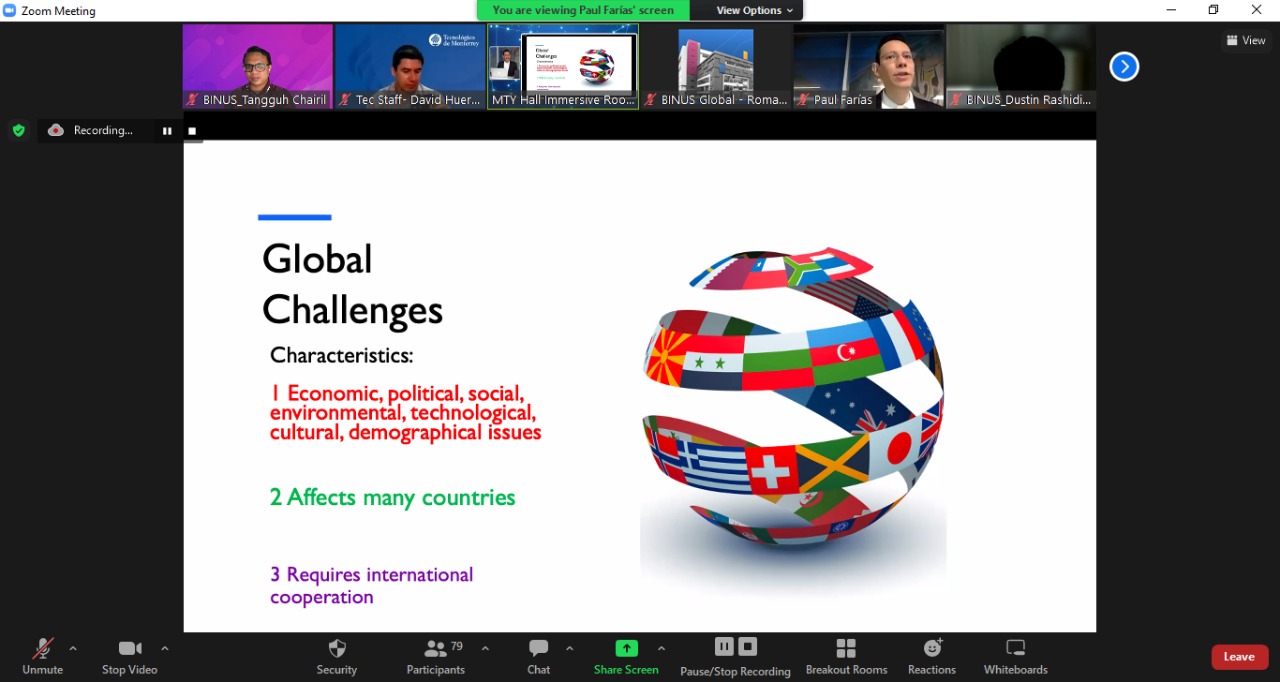Click the green Share Screen icon
The width and height of the screenshot is (1280, 682).
click(x=626, y=648)
